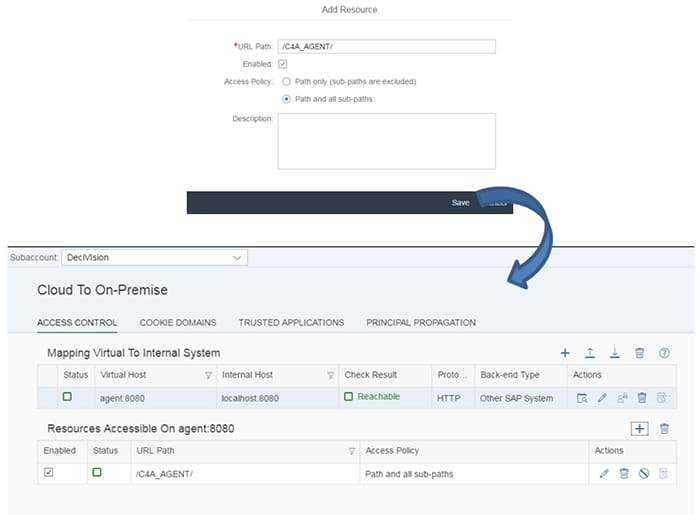Check availability of agent:8080 mapping icon
Image resolution: width=700 pixels, height=515 pixels.
(582, 398)
